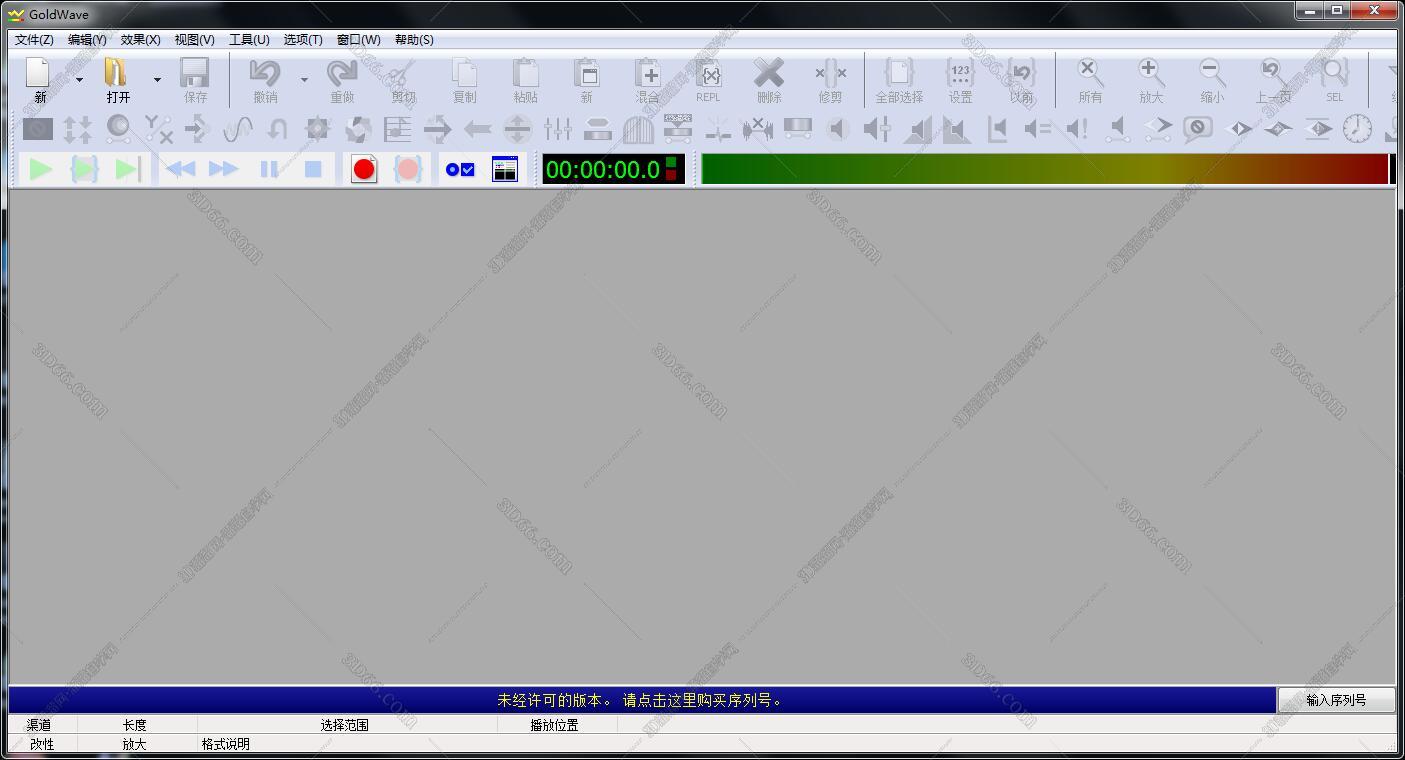Click the play-to-end green button
Viewport: 1405px width, 760px height.
(x=127, y=169)
